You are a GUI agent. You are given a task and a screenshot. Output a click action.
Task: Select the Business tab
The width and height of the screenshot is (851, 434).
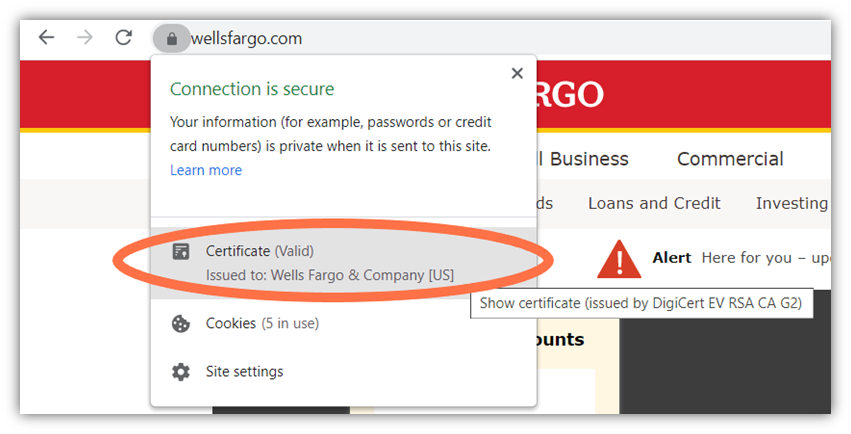(589, 159)
